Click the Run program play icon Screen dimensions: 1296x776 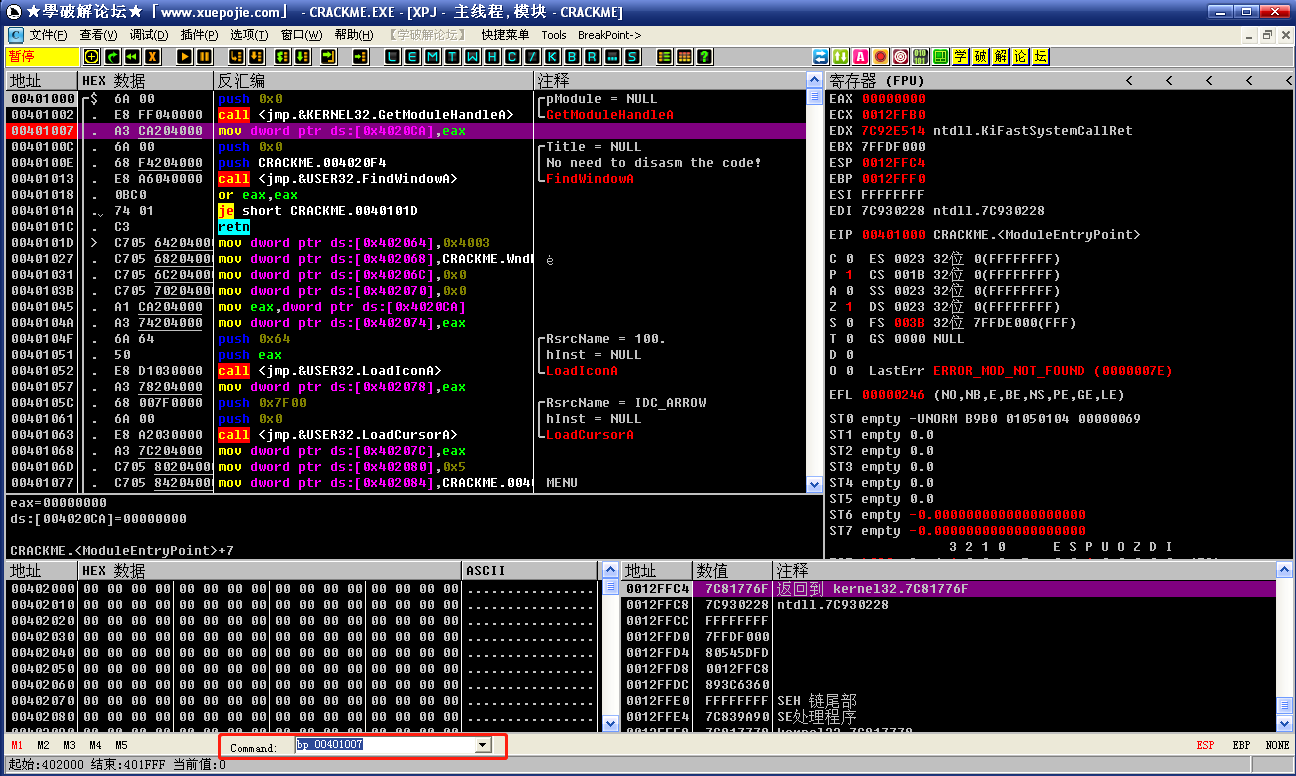(x=184, y=57)
